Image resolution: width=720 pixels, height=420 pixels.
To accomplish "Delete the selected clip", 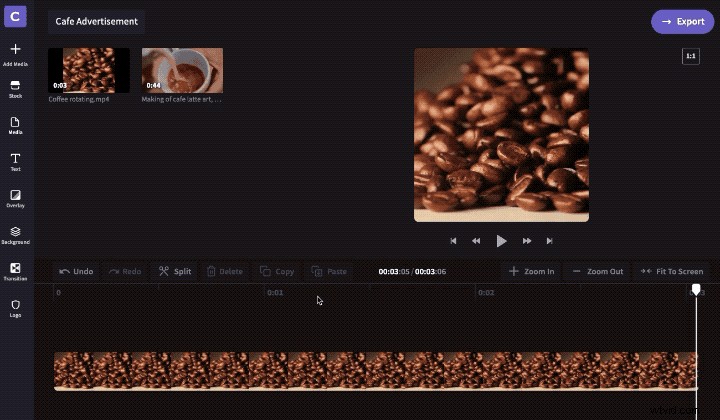I will tap(225, 271).
